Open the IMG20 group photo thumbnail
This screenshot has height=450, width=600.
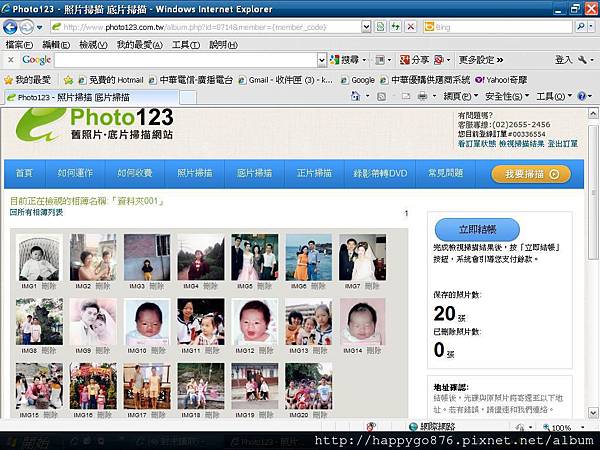[x=308, y=386]
